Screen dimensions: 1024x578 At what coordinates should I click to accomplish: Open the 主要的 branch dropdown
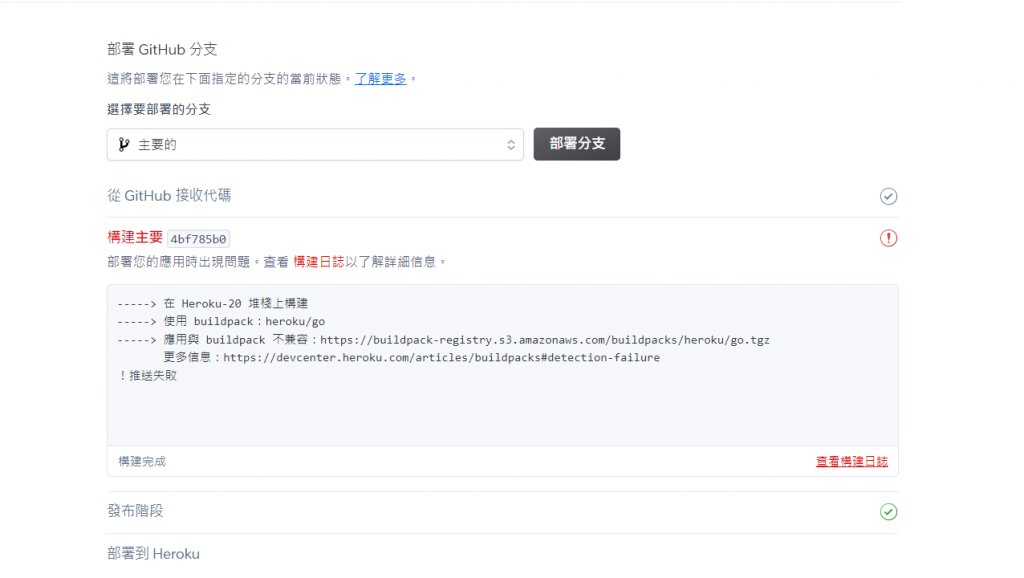pyautogui.click(x=315, y=144)
